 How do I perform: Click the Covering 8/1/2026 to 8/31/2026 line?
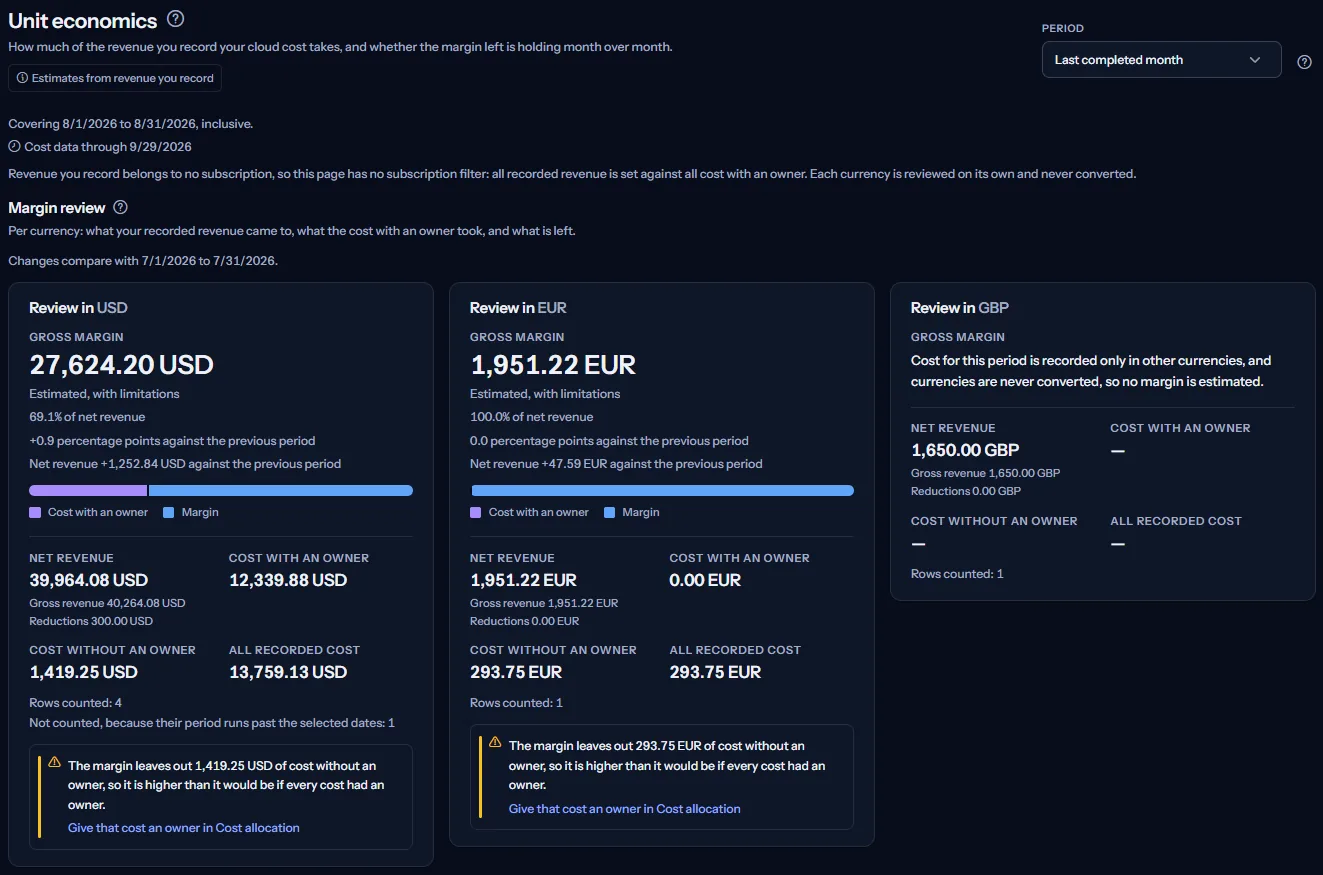tap(131, 124)
